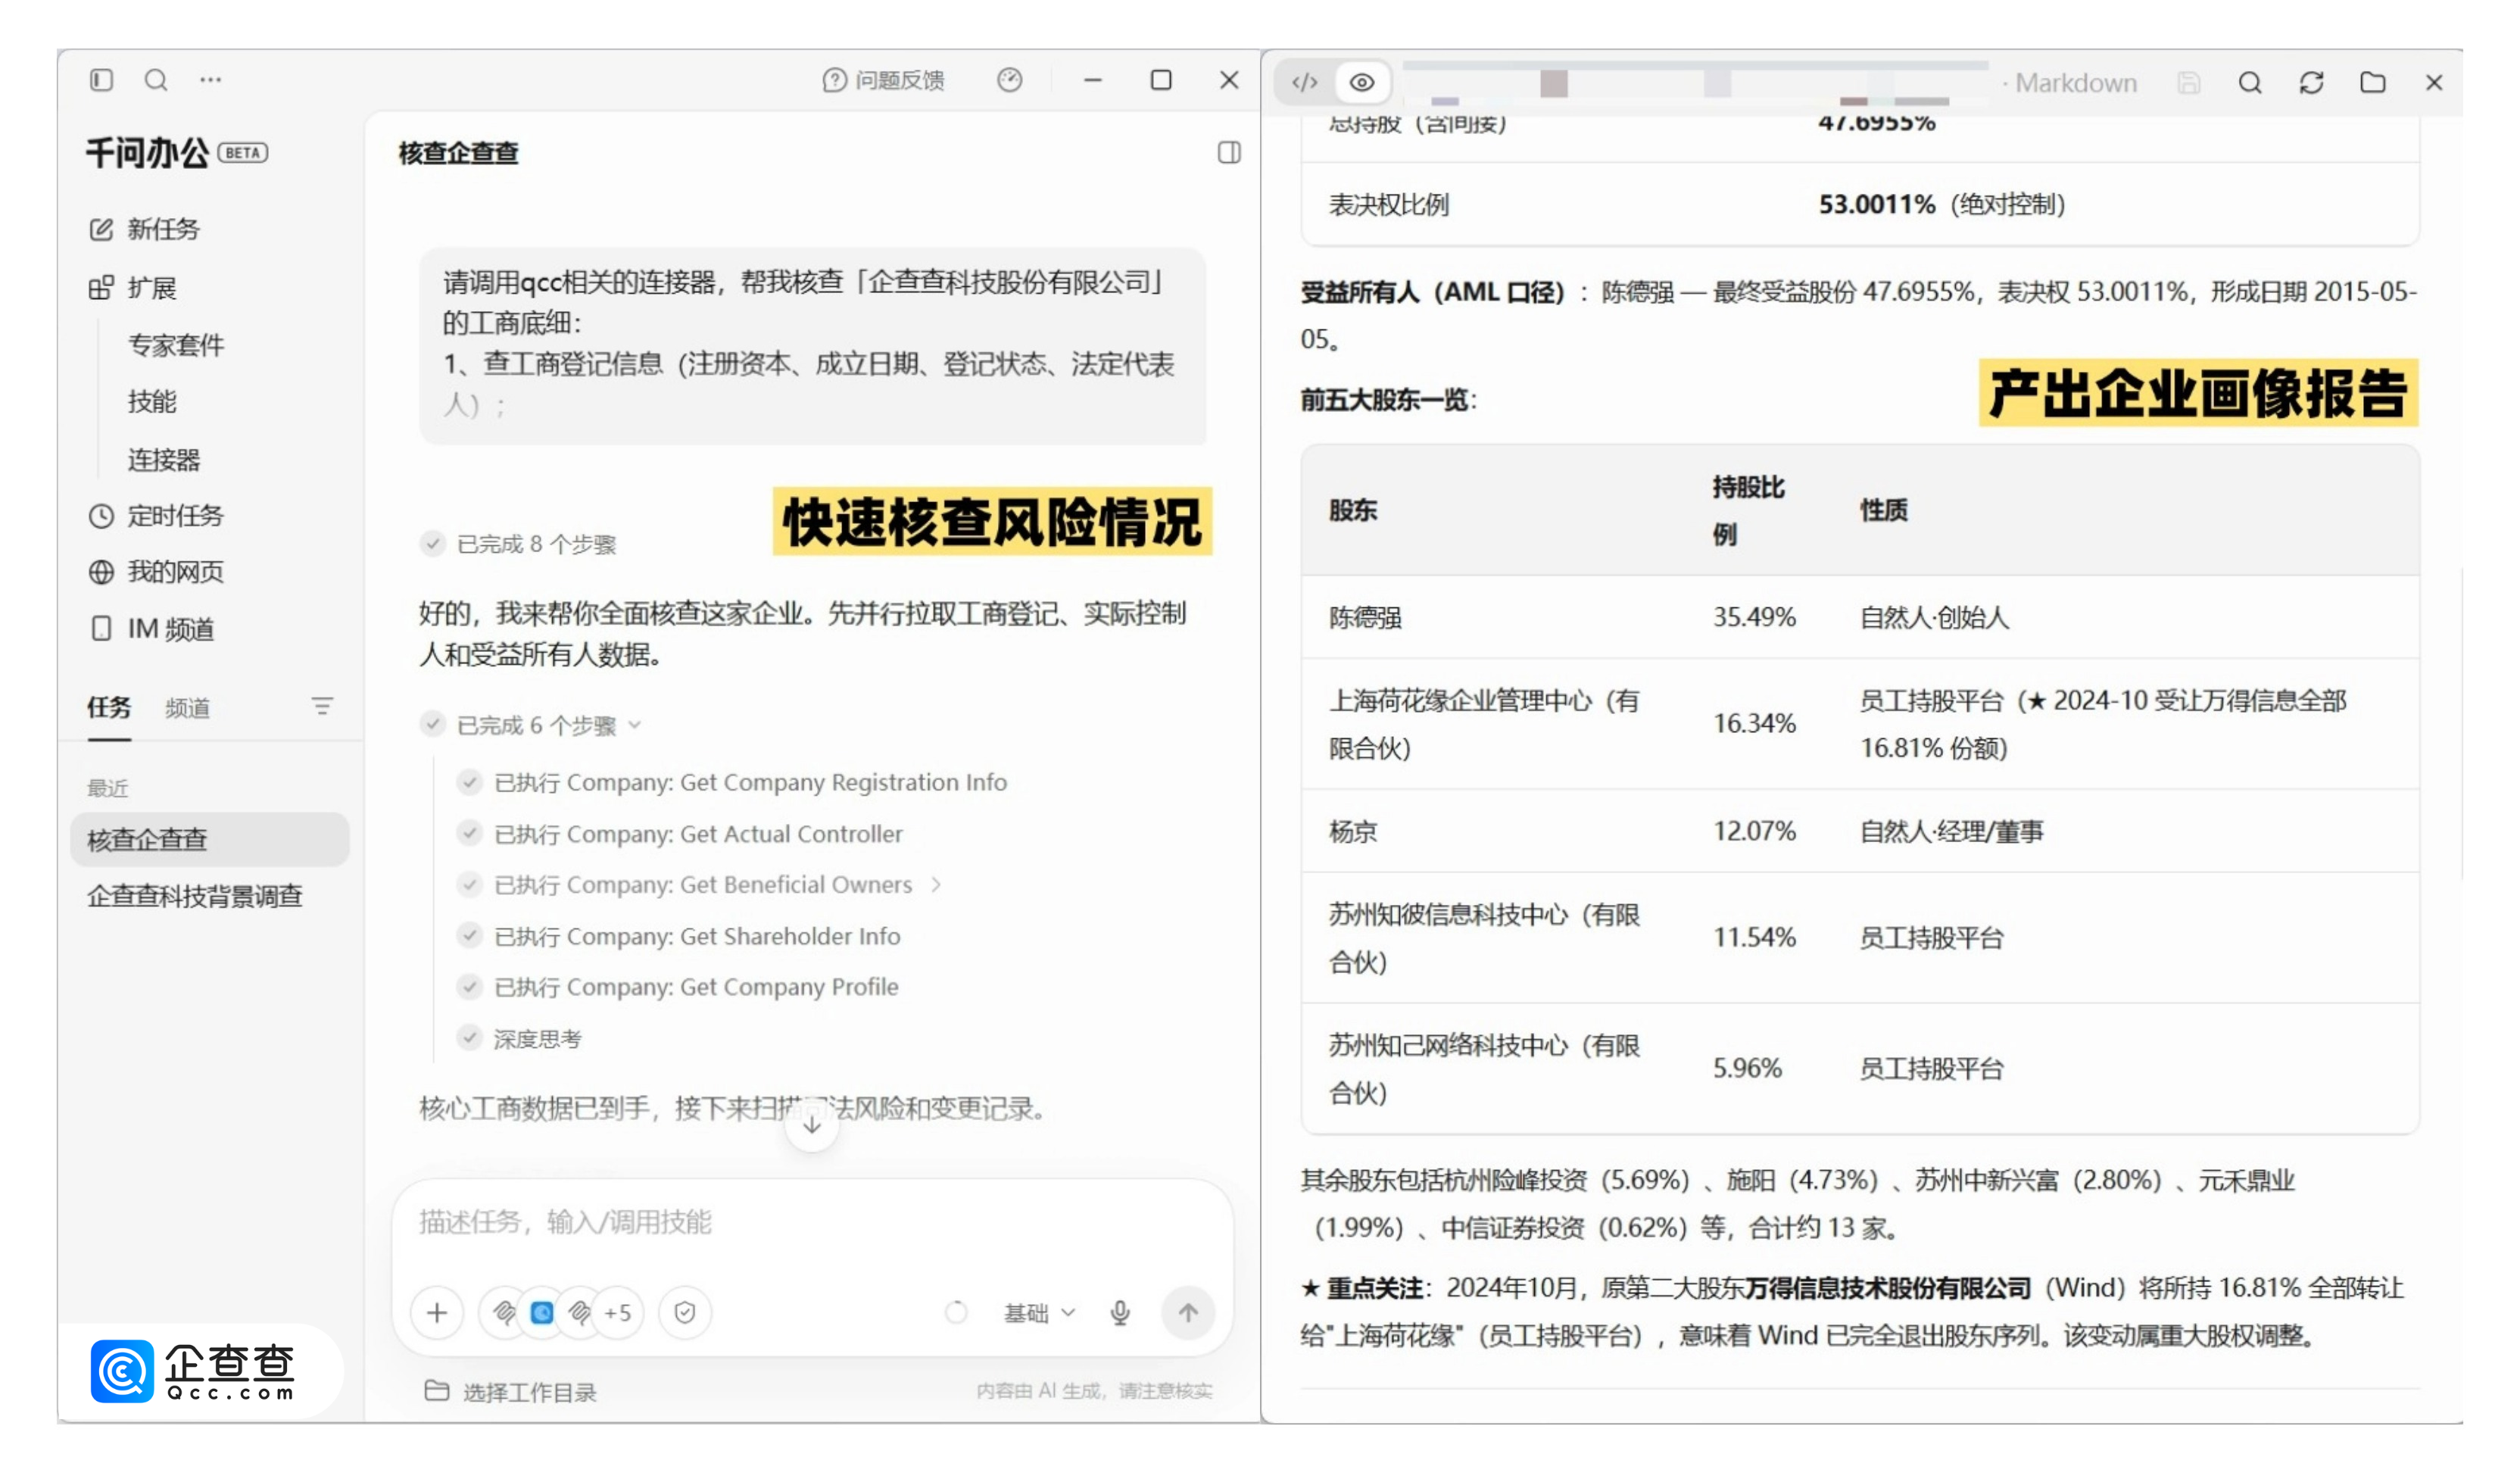Image resolution: width=2520 pixels, height=1482 pixels.
Task: Open 问题反馈 feedback
Action: click(884, 80)
